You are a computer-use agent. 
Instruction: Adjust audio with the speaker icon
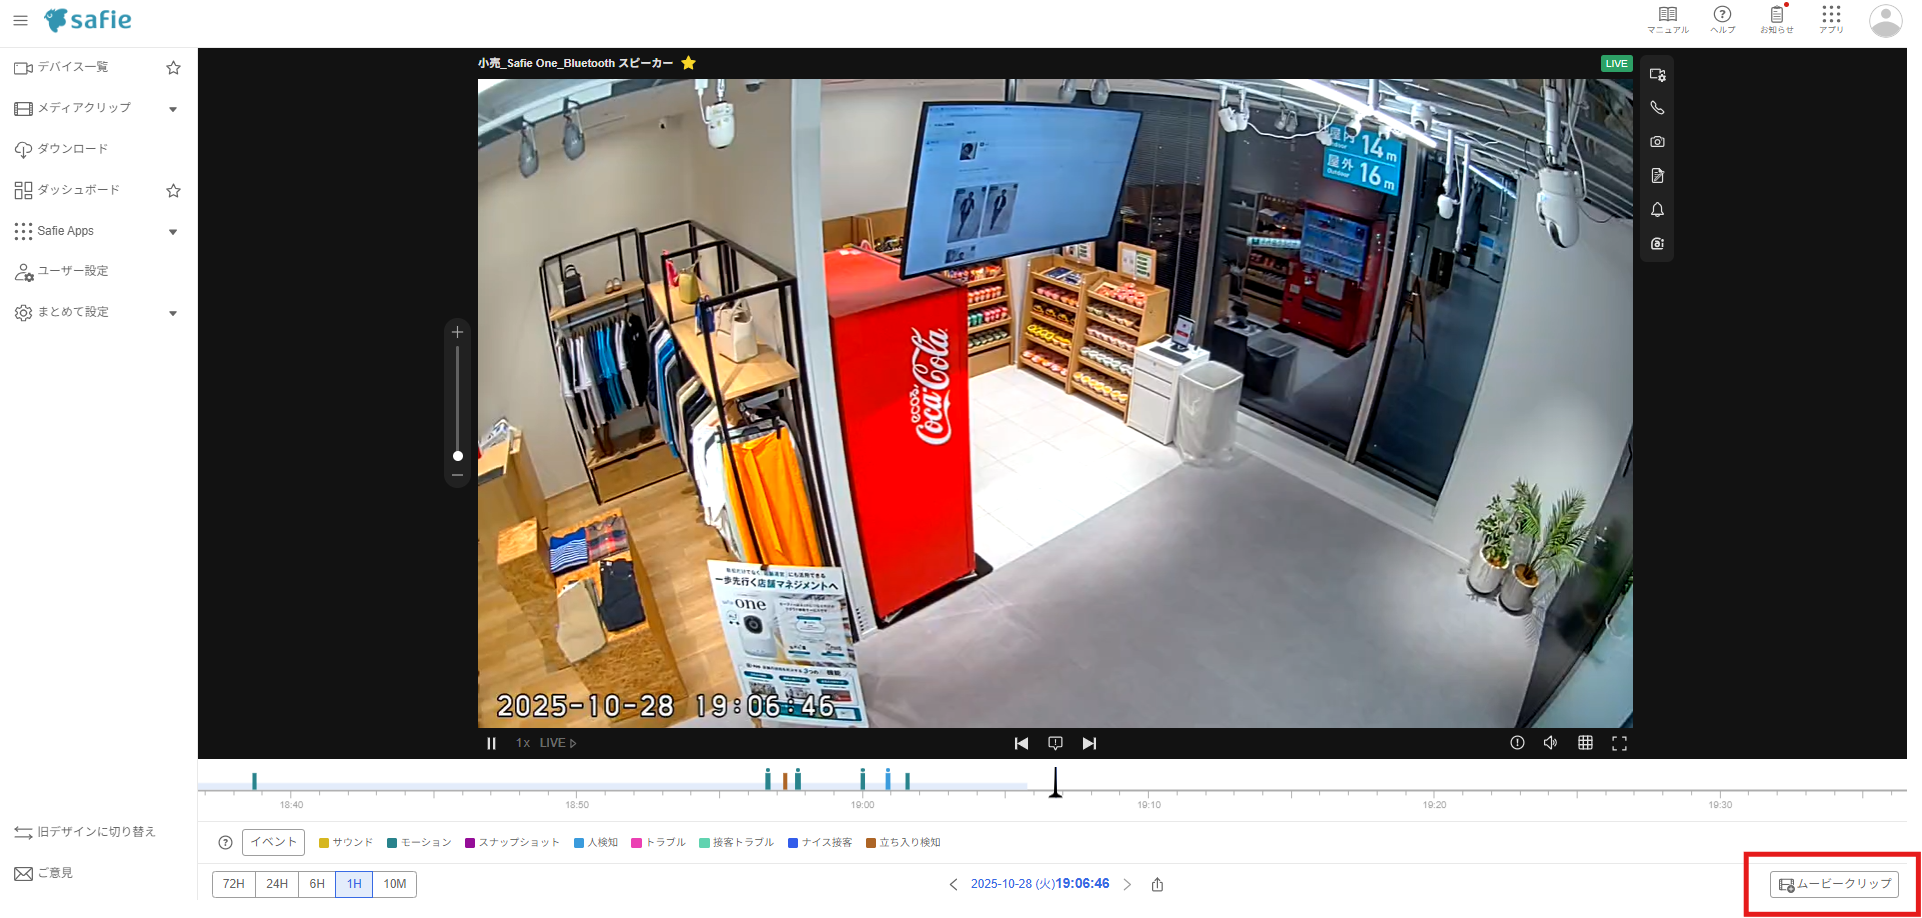[x=1551, y=742]
